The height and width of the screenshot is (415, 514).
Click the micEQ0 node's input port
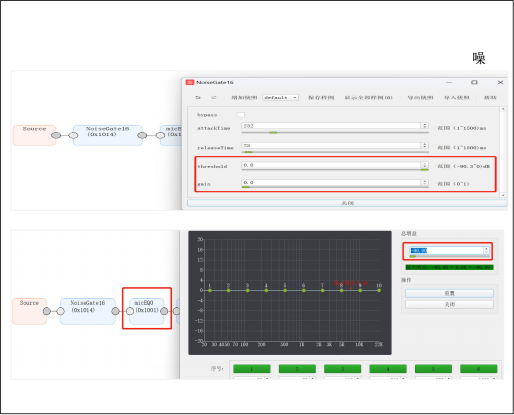pos(130,311)
